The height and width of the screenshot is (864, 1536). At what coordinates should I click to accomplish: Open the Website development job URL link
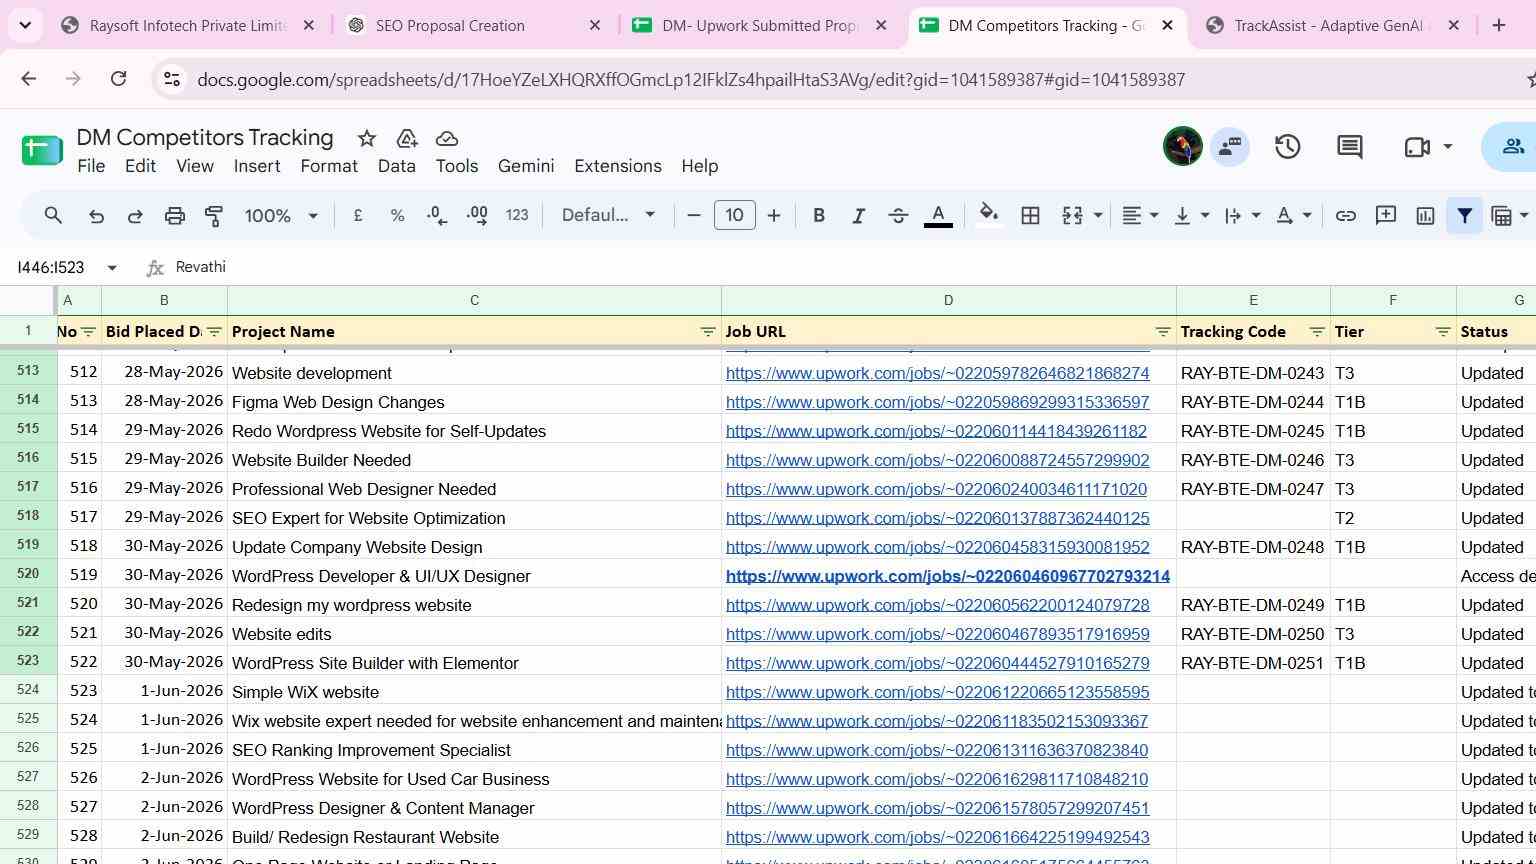[x=937, y=373]
